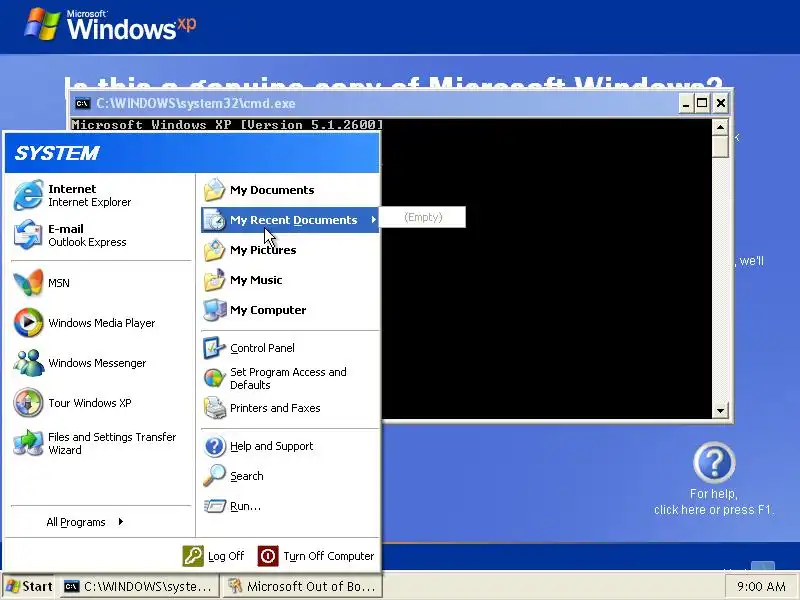
Task: Choose Run... from the Start menu
Action: tap(290, 506)
